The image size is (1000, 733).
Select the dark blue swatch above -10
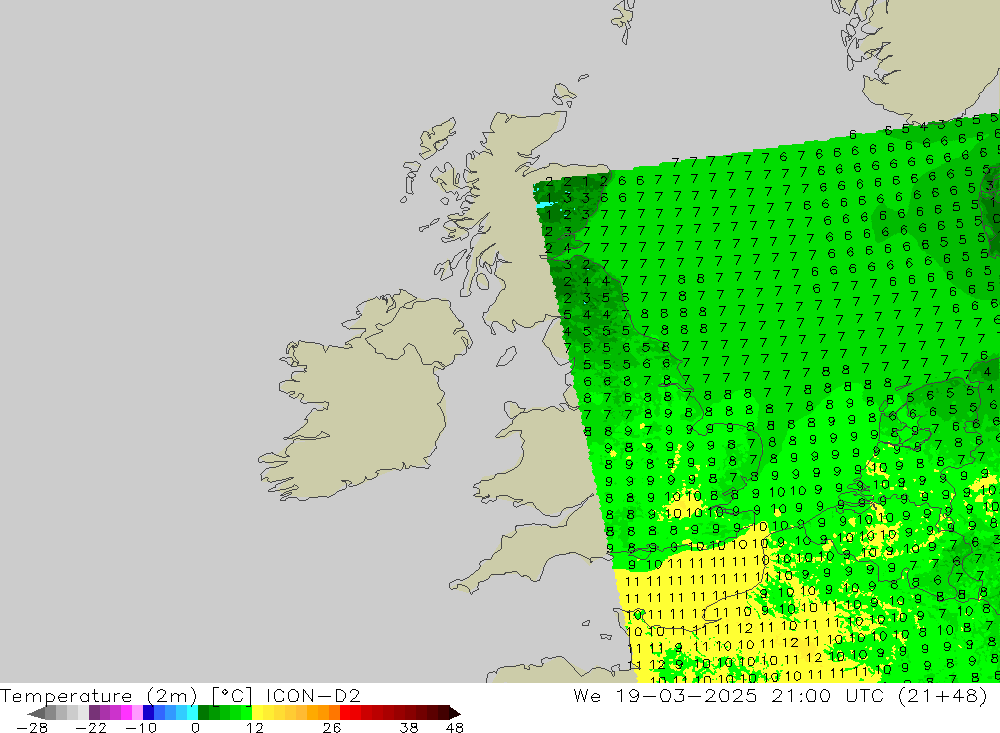tap(149, 713)
